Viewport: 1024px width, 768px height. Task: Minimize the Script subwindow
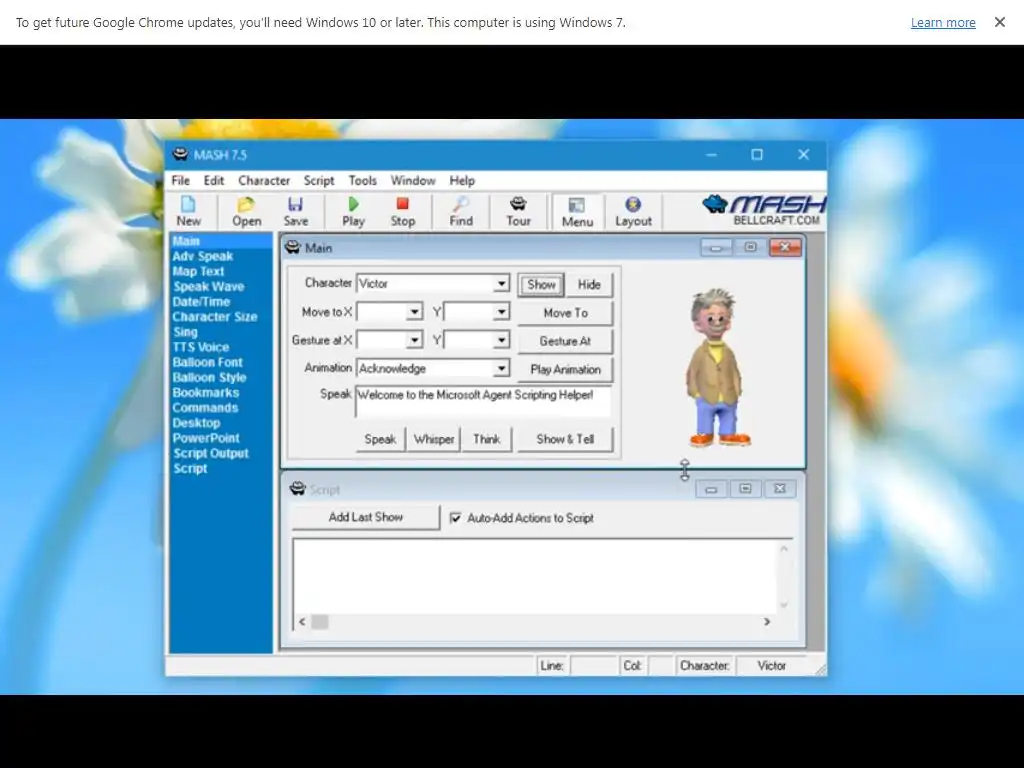711,489
